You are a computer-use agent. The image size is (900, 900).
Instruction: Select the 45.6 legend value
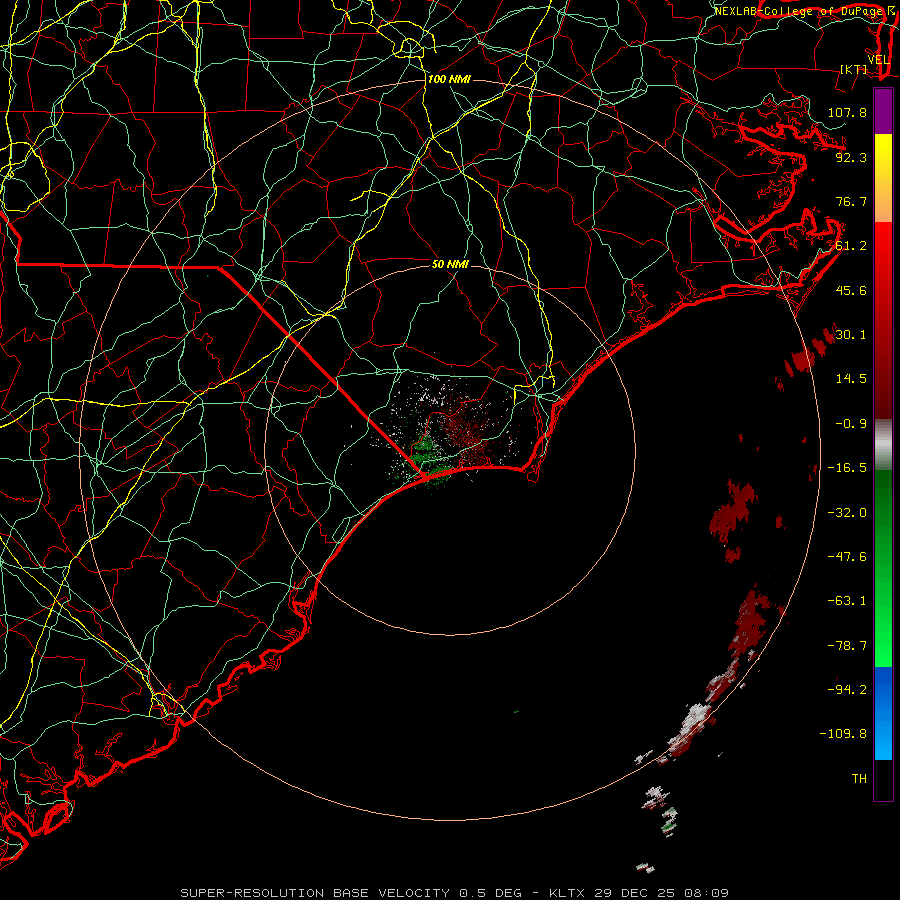coord(851,290)
